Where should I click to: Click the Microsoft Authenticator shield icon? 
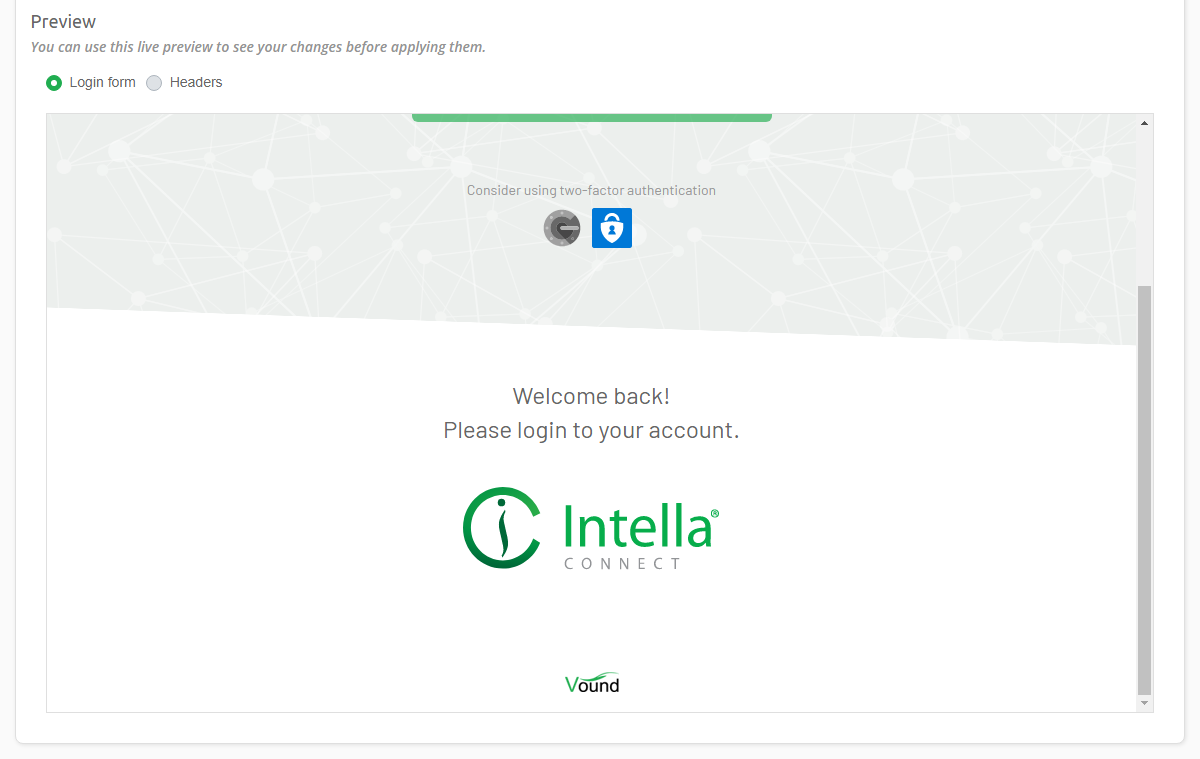point(612,228)
